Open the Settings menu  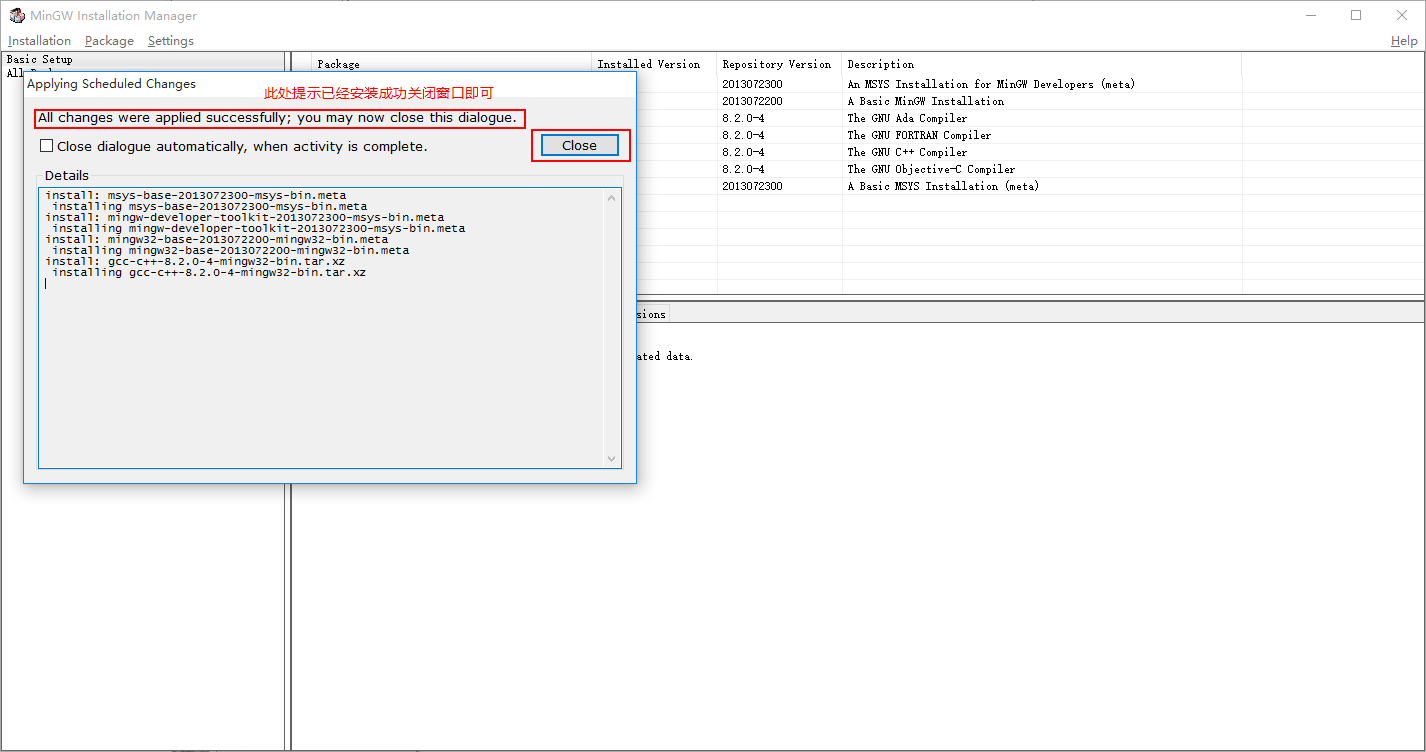(x=171, y=41)
